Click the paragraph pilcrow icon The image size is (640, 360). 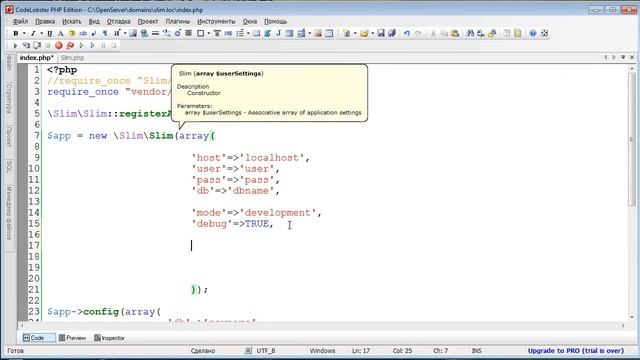pos(105,33)
